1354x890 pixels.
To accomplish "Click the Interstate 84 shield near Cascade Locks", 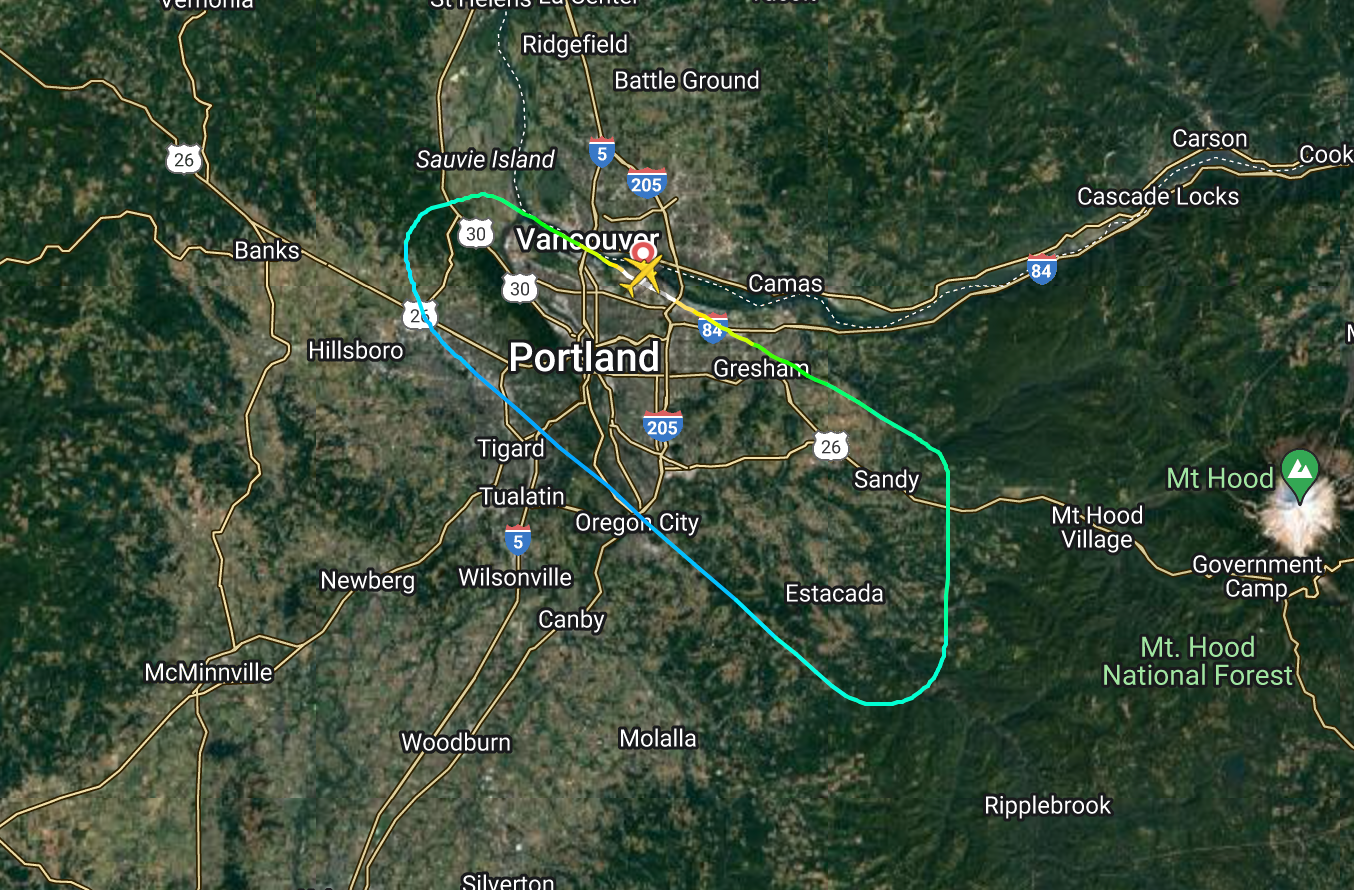I will coord(1042,270).
